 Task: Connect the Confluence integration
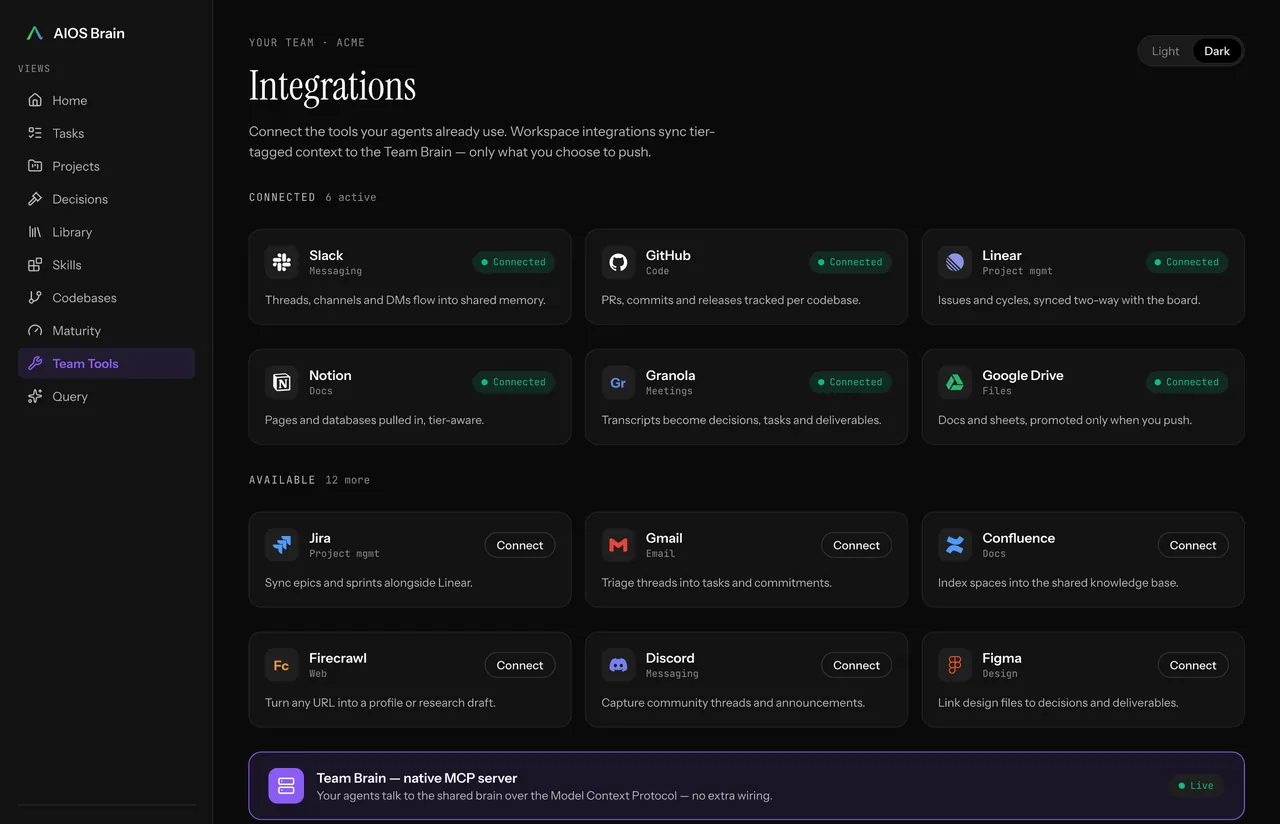pos(1193,545)
